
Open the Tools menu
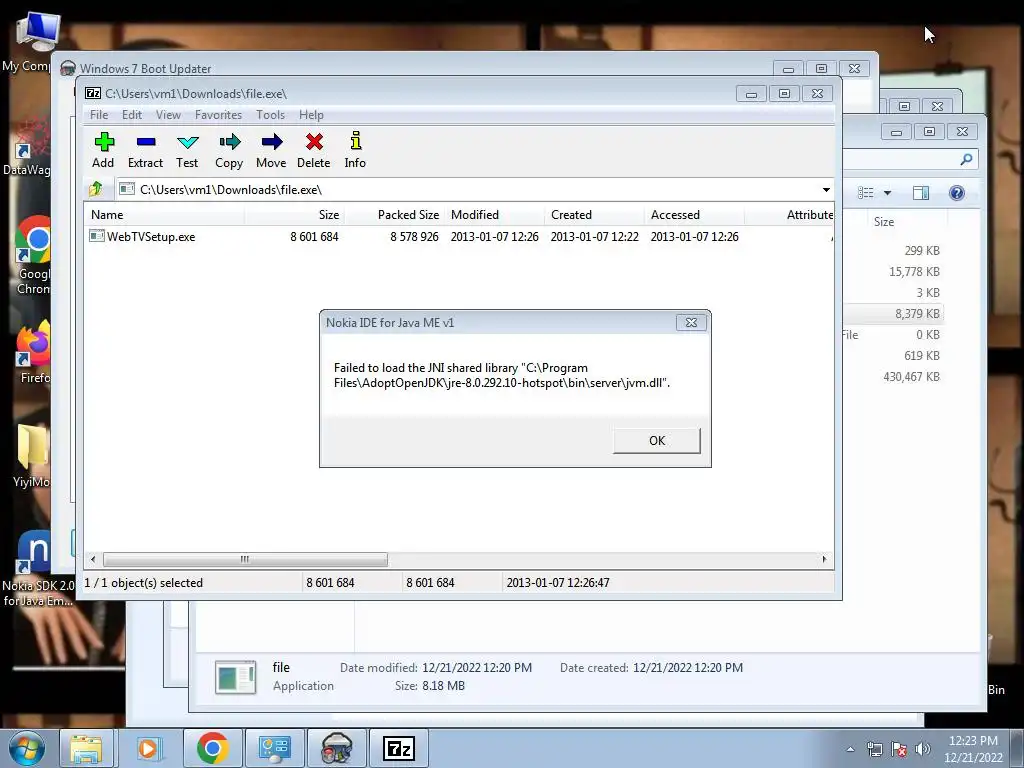(270, 115)
